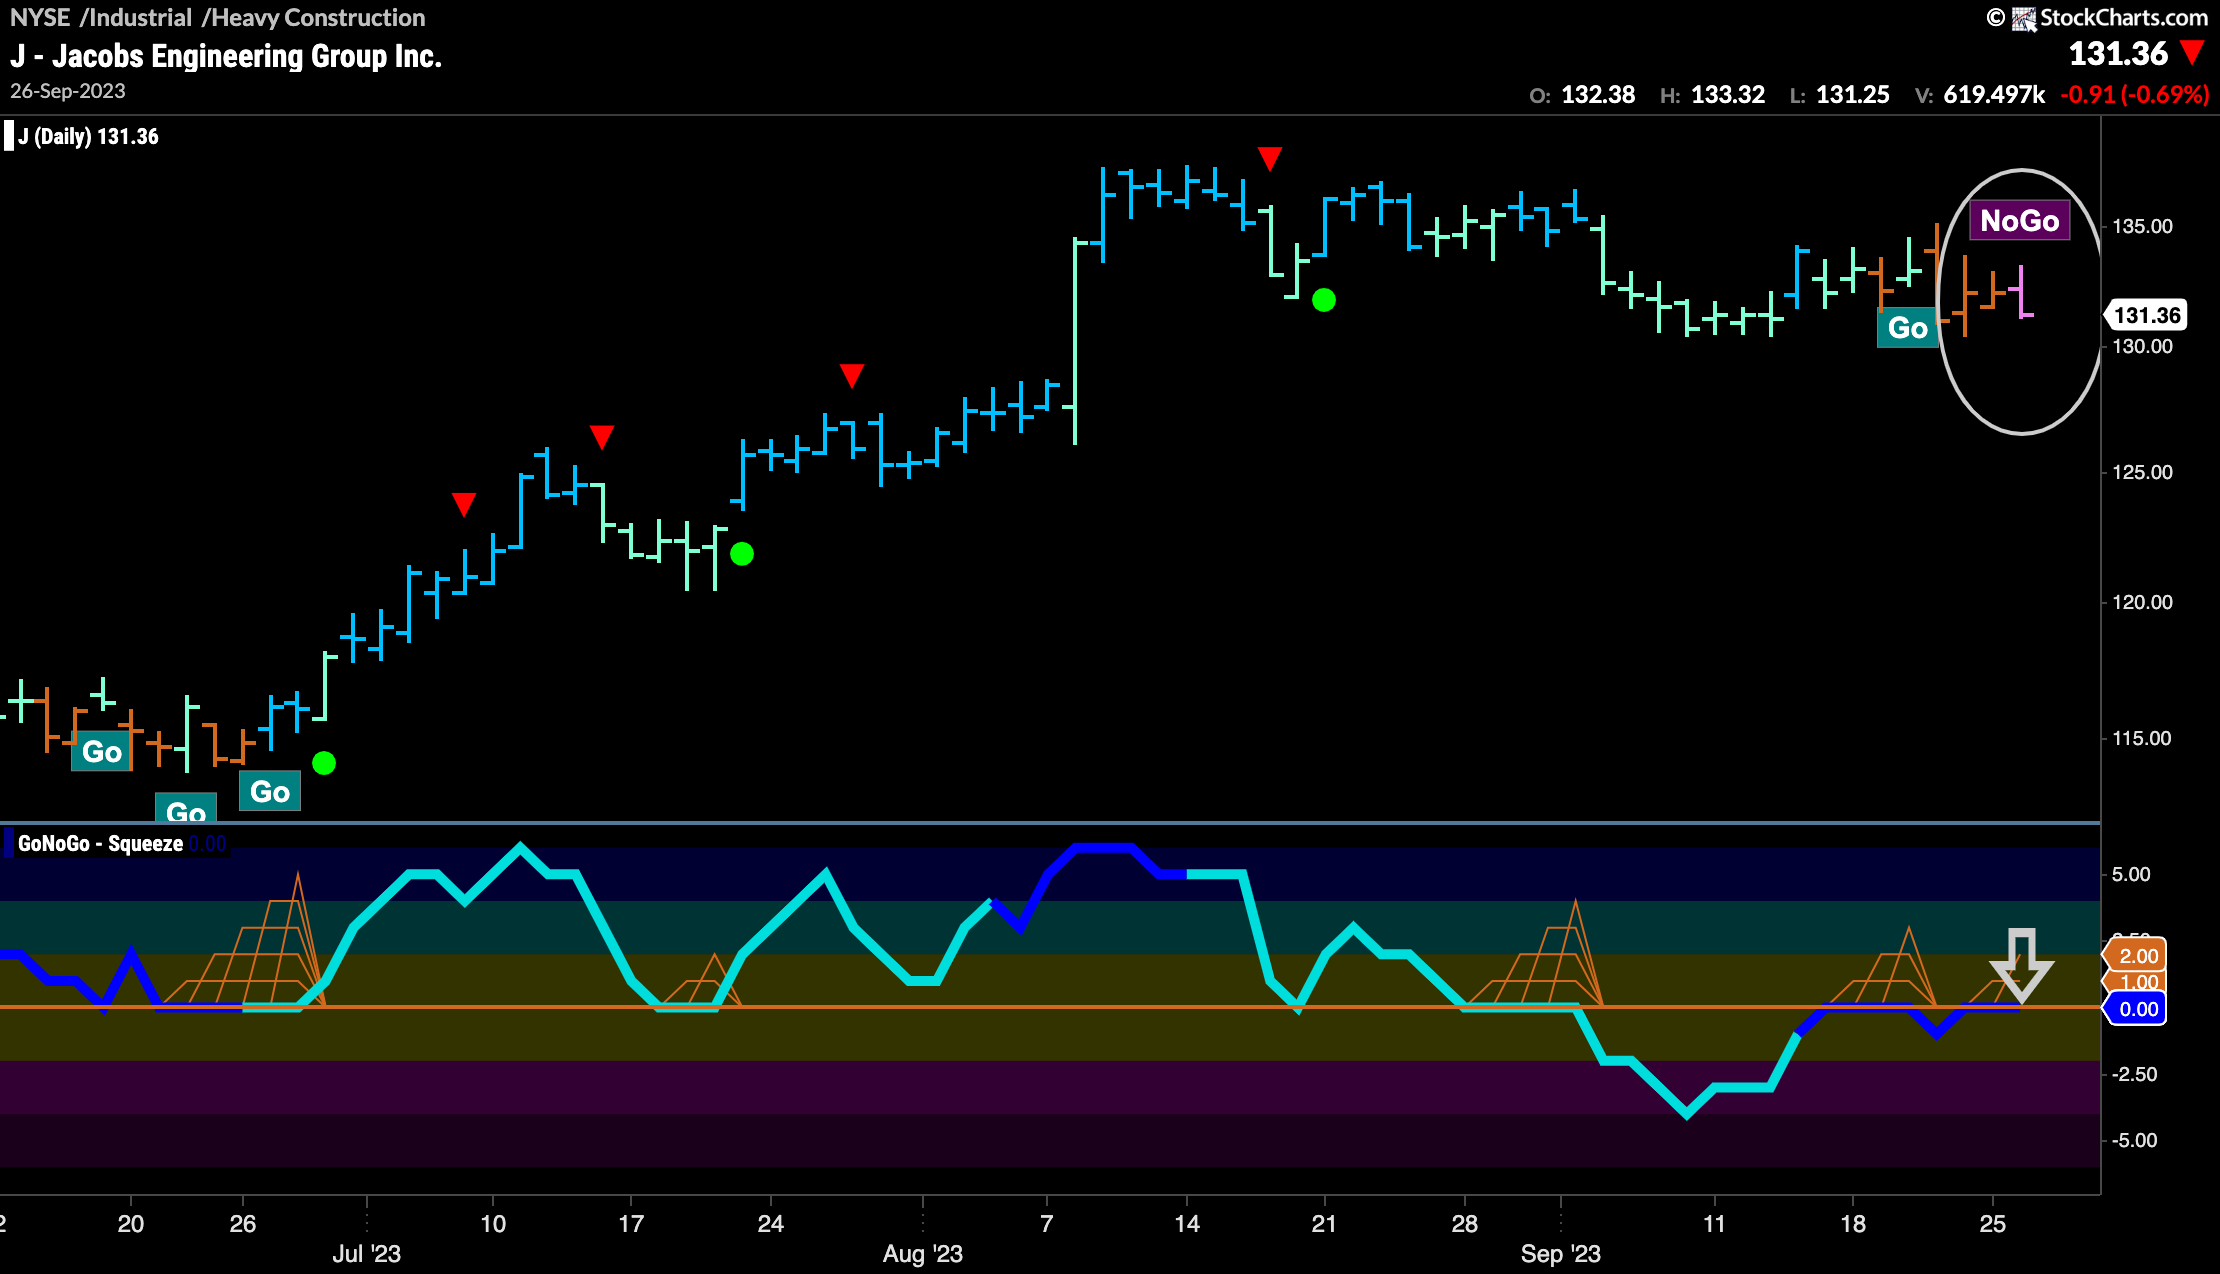
Task: Click the 115.00 price axis label
Action: (x=2142, y=738)
